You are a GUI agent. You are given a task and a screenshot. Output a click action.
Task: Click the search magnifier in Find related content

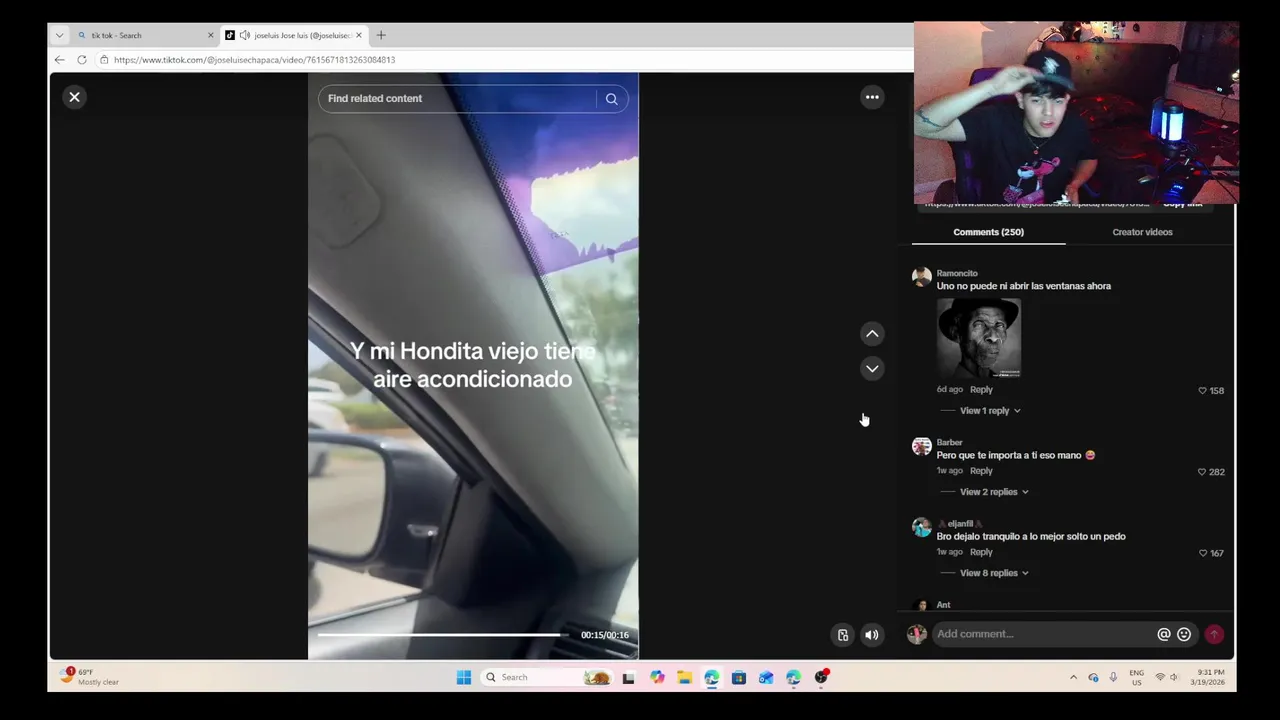pos(611,99)
